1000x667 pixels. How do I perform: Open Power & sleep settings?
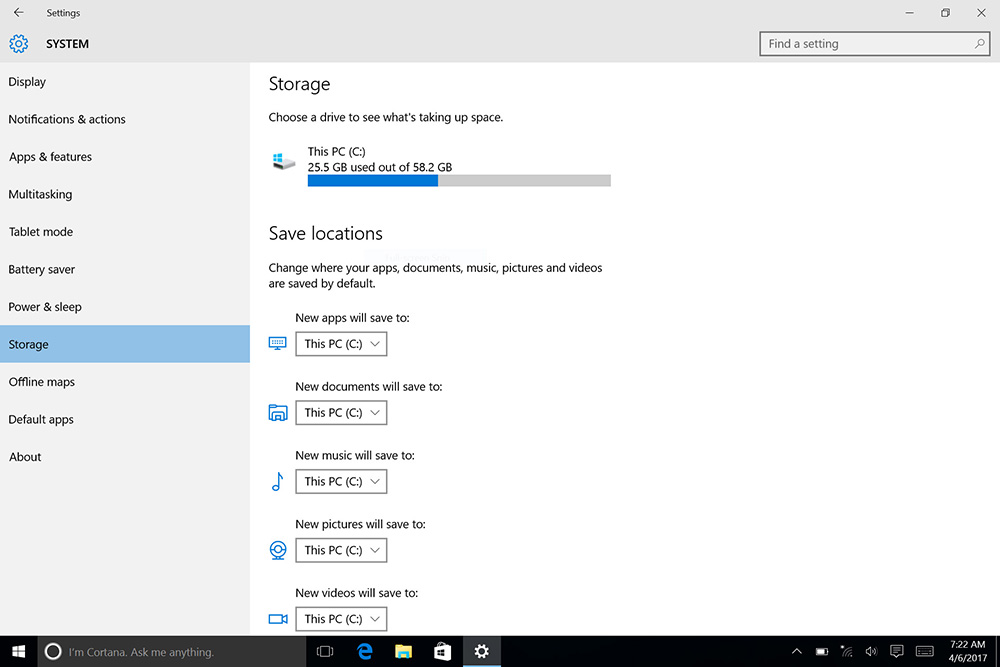(x=125, y=307)
